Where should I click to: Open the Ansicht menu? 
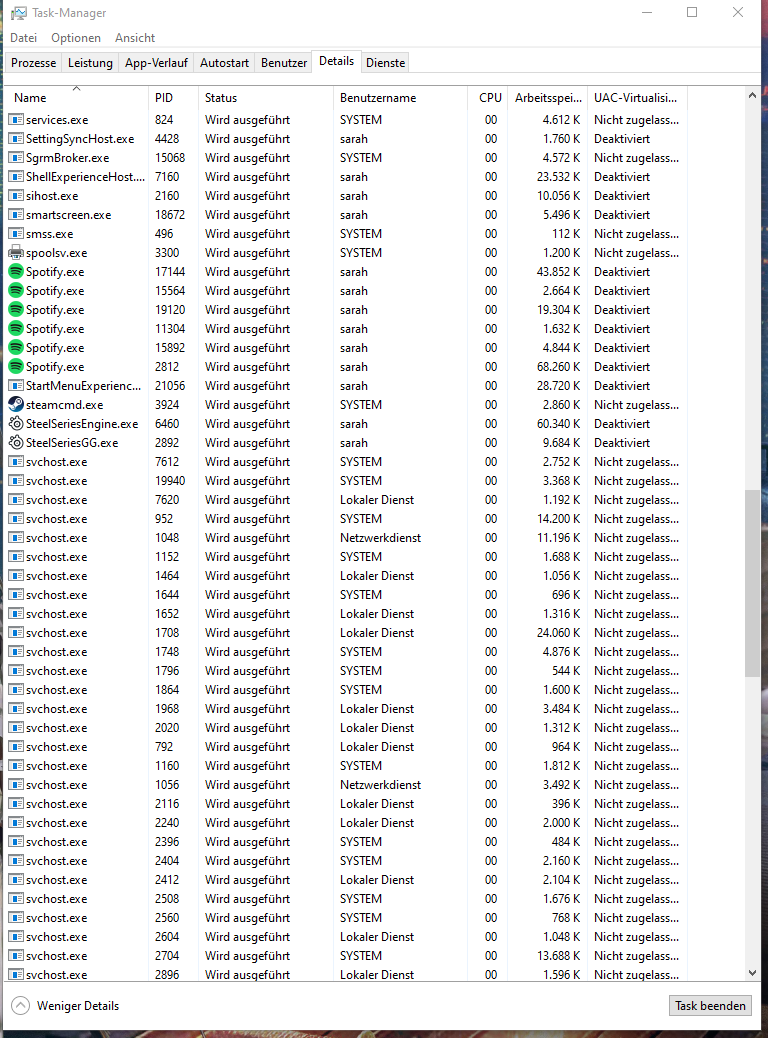pyautogui.click(x=134, y=38)
